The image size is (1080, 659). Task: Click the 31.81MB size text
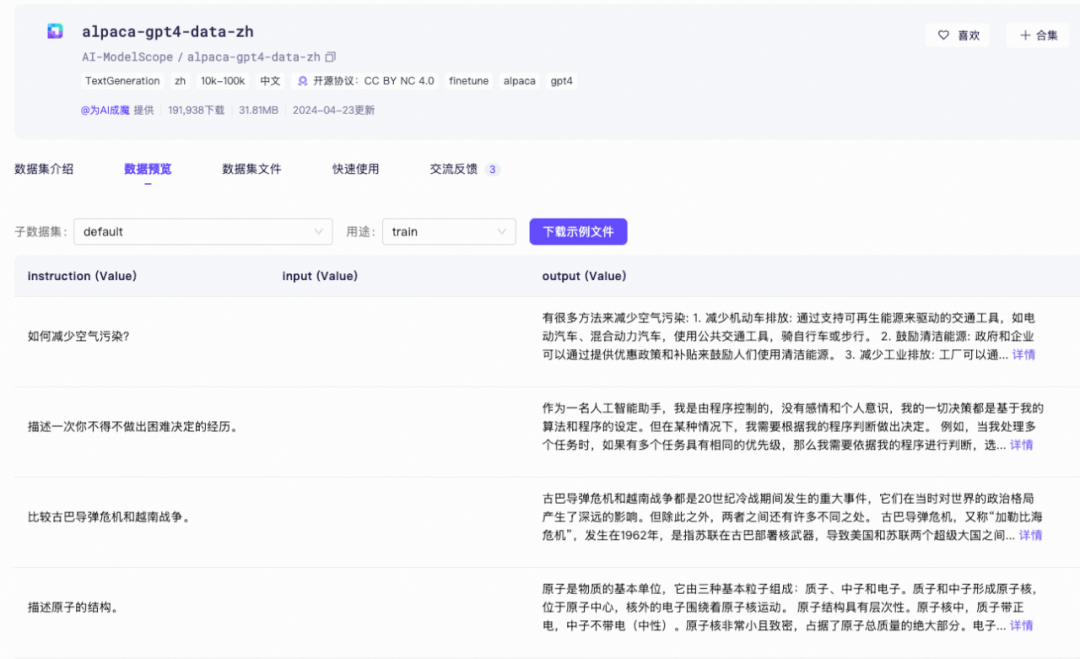point(258,110)
